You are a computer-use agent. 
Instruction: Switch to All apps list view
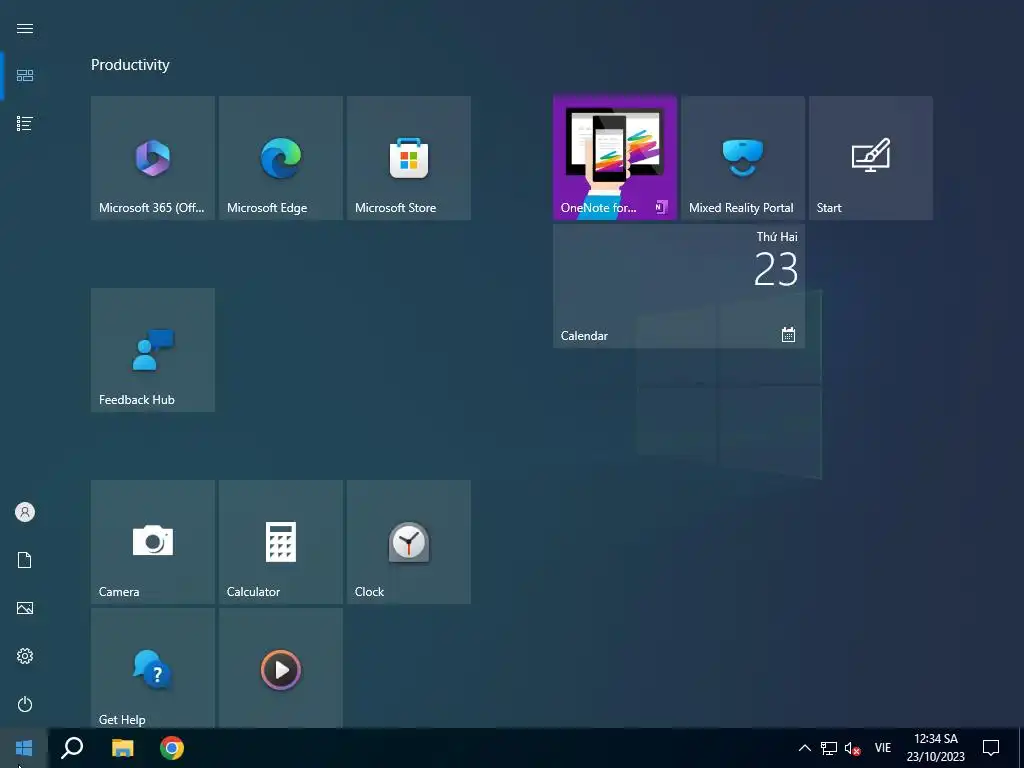click(x=25, y=123)
